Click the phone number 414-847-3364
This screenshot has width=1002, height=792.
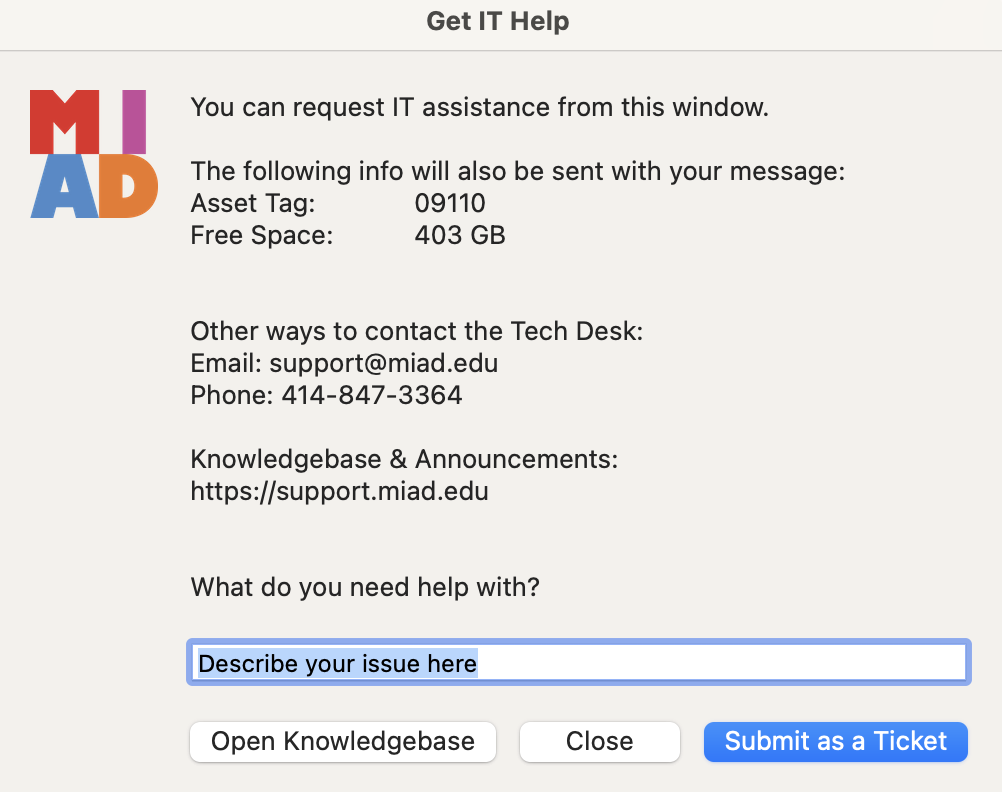372,395
